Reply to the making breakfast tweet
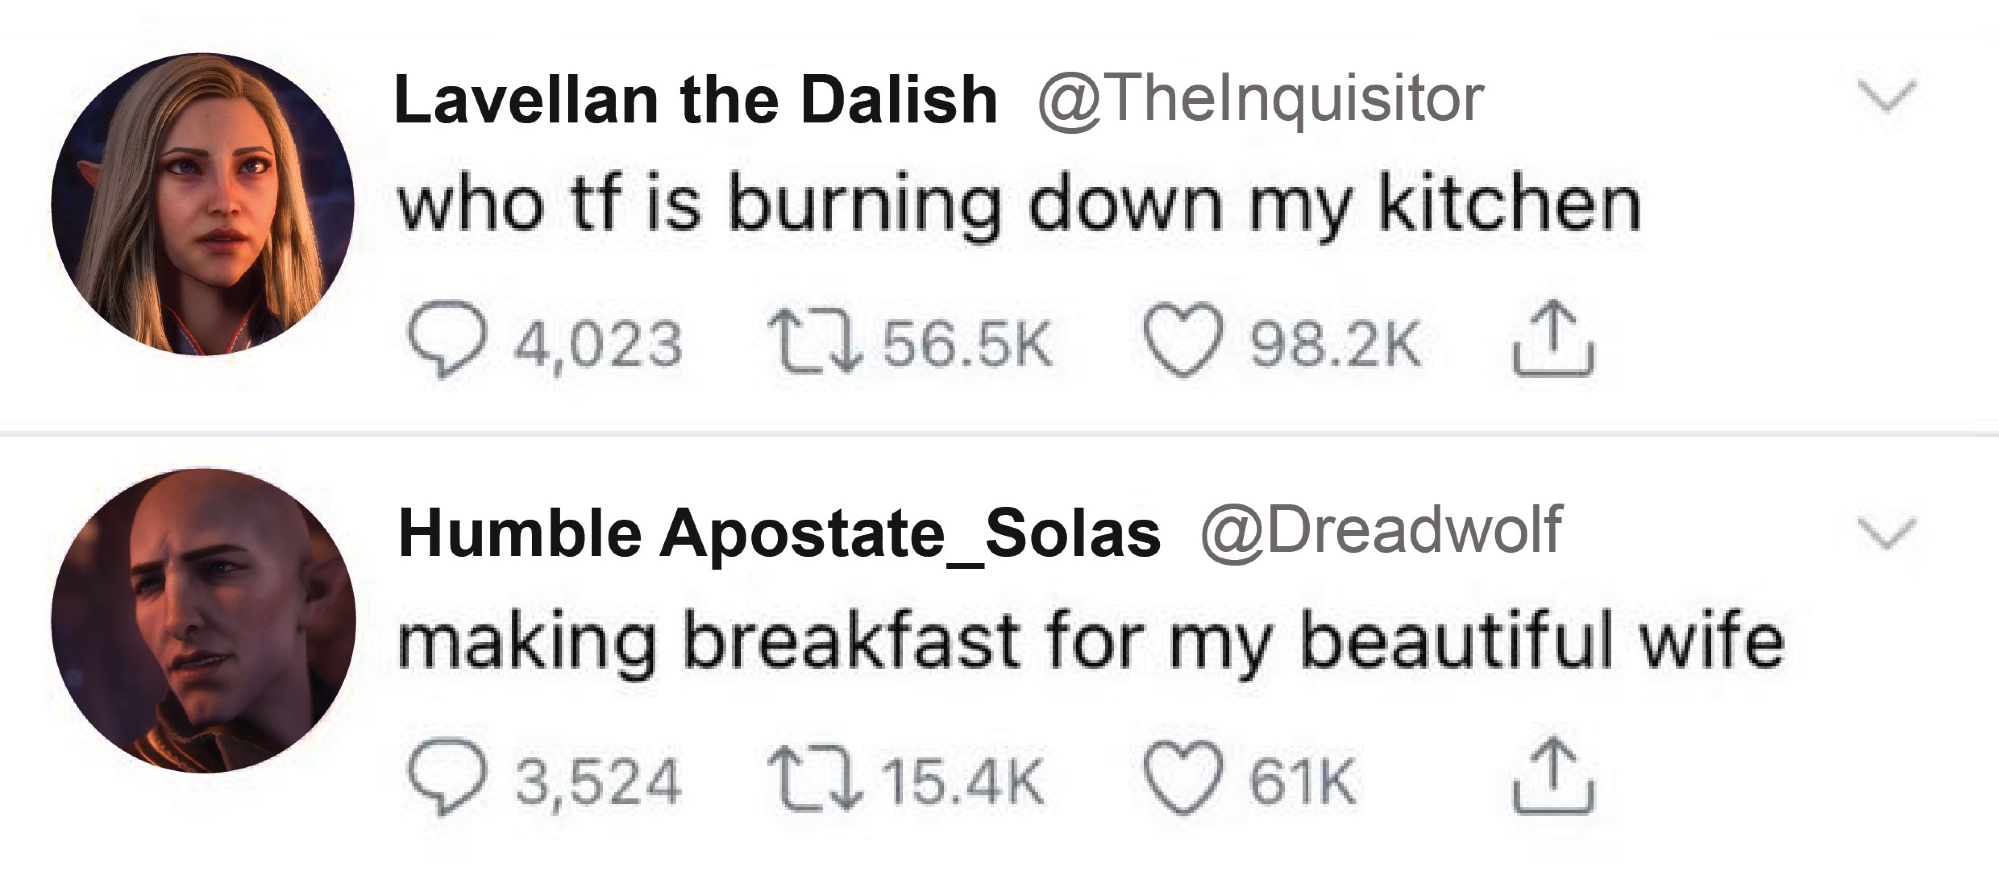The image size is (1999, 879). click(x=446, y=779)
